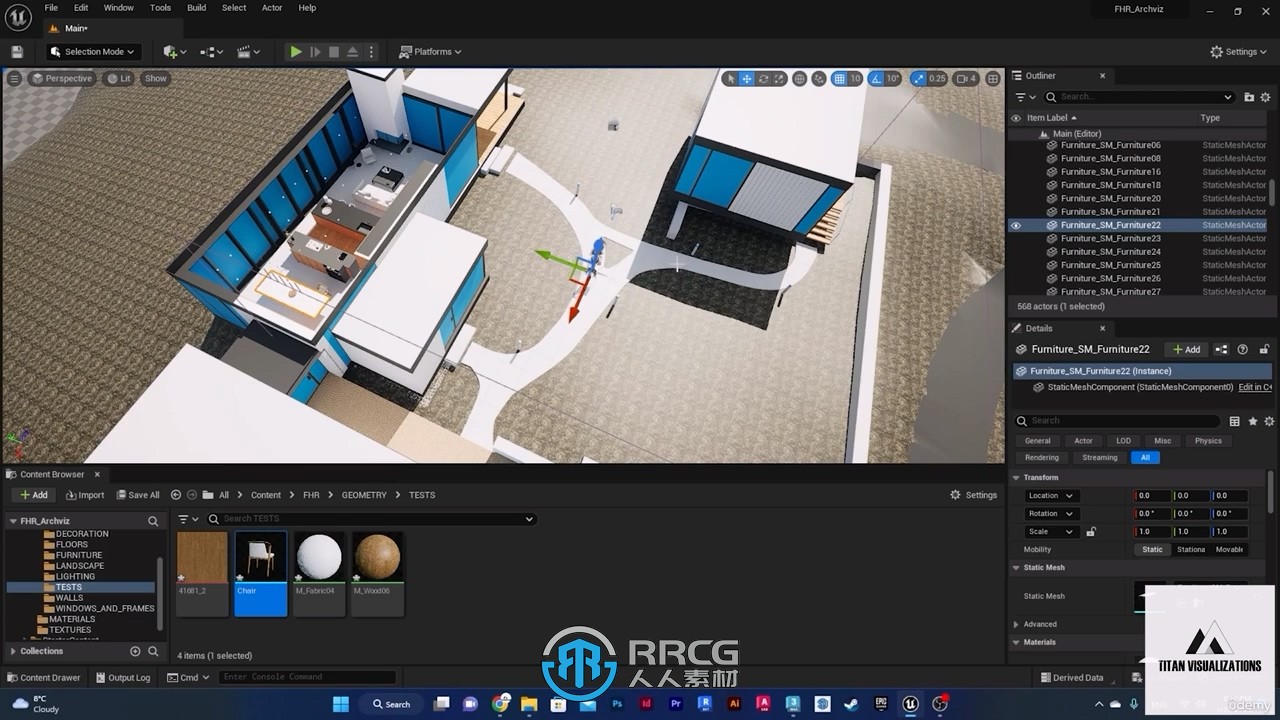Click the Stop simulation square button
Viewport: 1280px width, 720px height.
334,52
